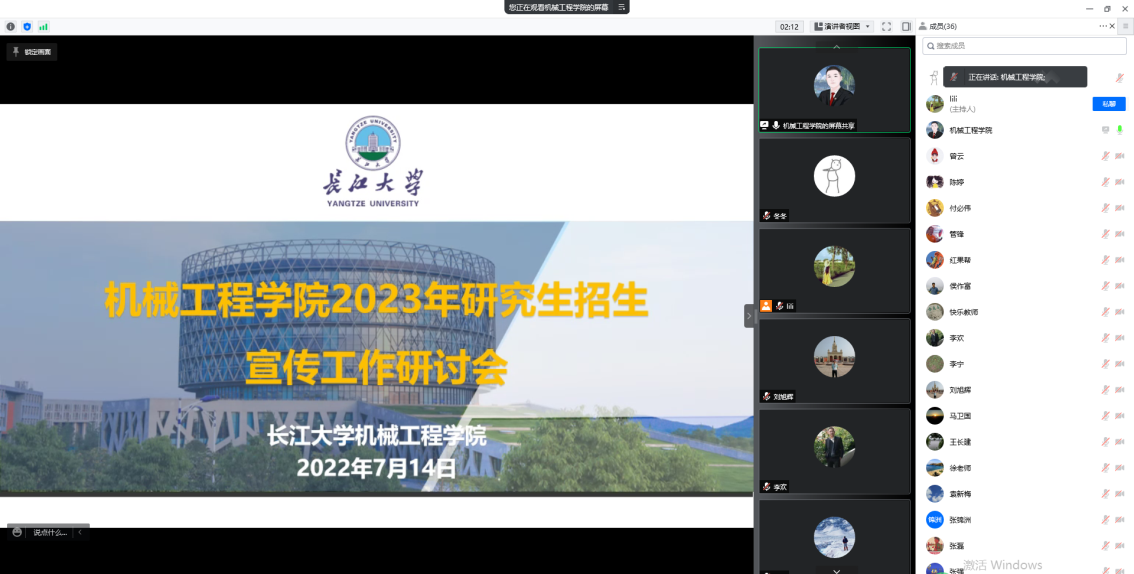The height and width of the screenshot is (574, 1134).
Task: Collapse the video strip with the side chevron
Action: pos(749,316)
